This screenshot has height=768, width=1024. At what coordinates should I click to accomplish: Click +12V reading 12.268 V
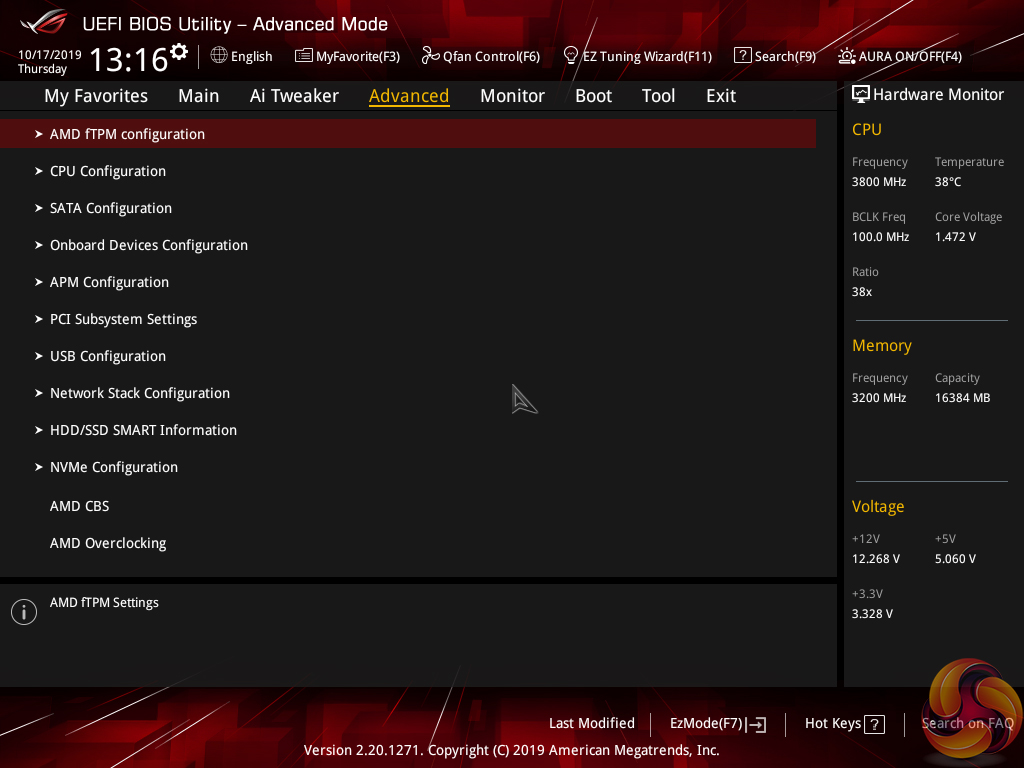click(x=875, y=559)
